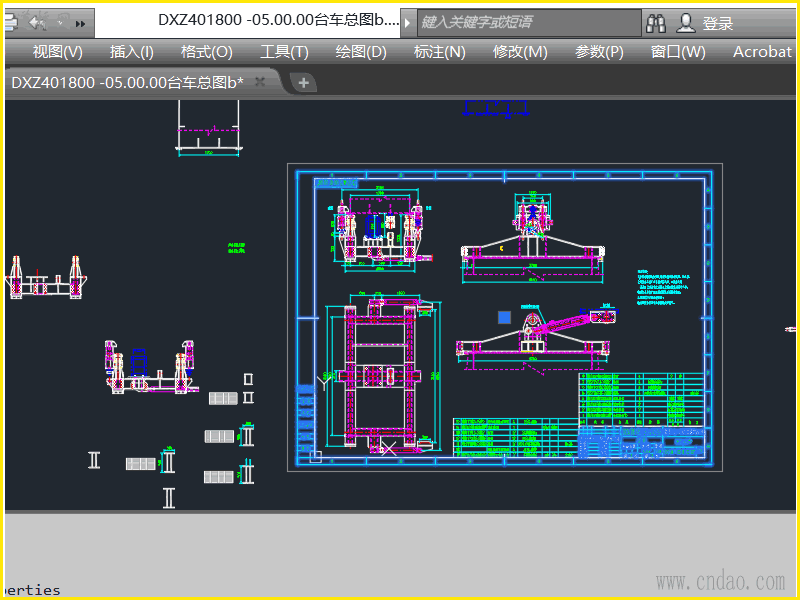The image size is (800, 600).
Task: Open a new drawing tab with plus icon
Action: pos(303,83)
